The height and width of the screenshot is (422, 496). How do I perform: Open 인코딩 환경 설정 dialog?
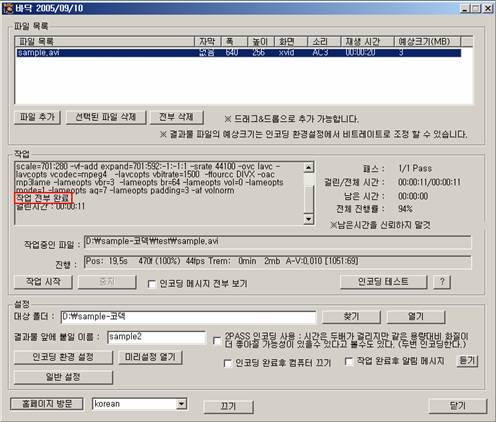[63, 357]
